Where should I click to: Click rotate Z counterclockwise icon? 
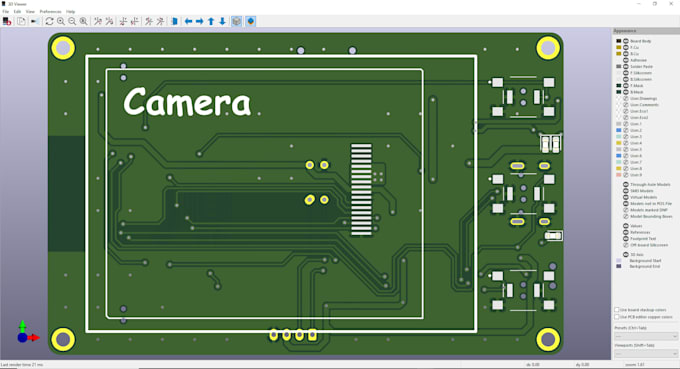(160, 21)
